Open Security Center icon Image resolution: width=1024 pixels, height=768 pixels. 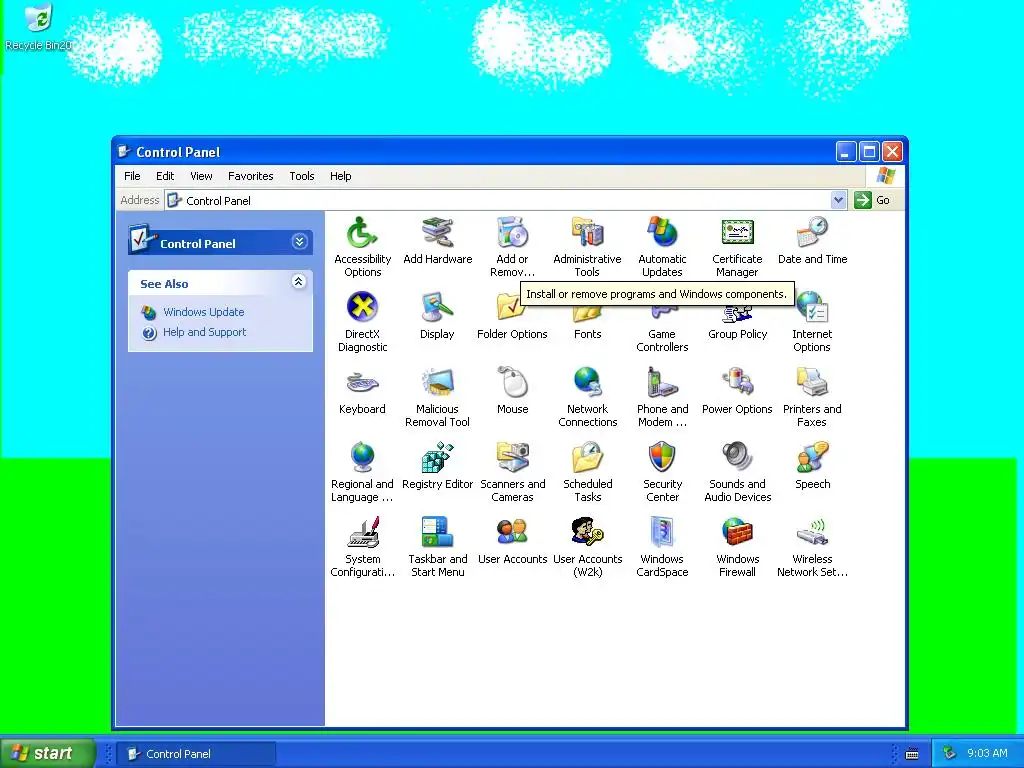tap(662, 458)
